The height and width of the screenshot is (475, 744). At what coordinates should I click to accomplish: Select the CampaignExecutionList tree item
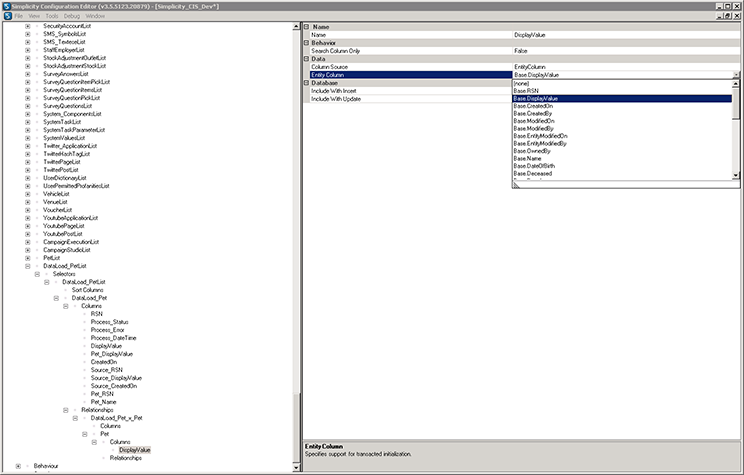tap(71, 242)
